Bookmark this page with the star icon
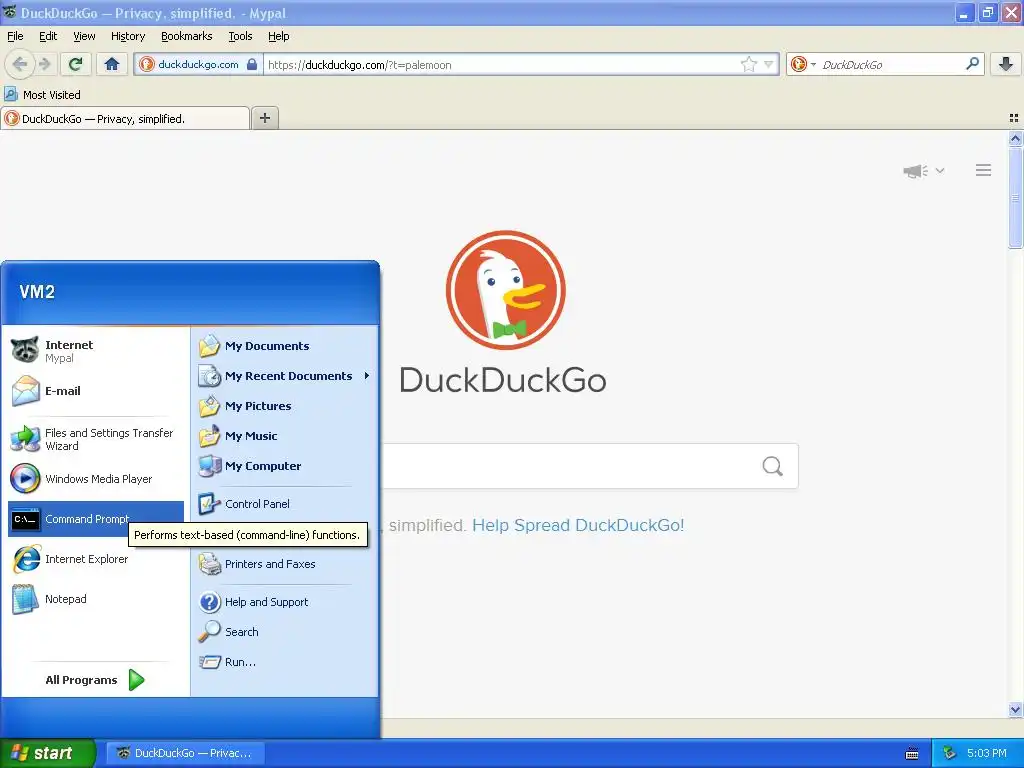This screenshot has width=1024, height=768. coord(748,64)
